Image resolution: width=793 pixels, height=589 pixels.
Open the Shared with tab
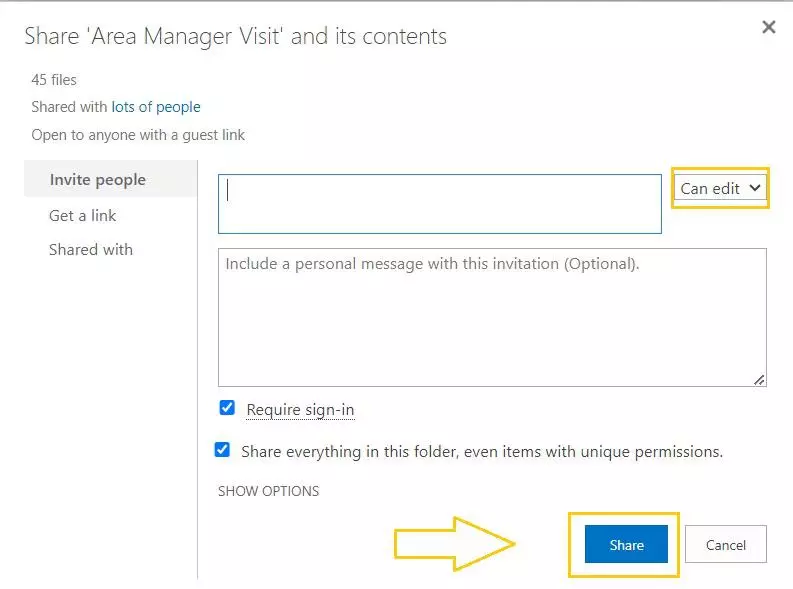[x=91, y=250]
